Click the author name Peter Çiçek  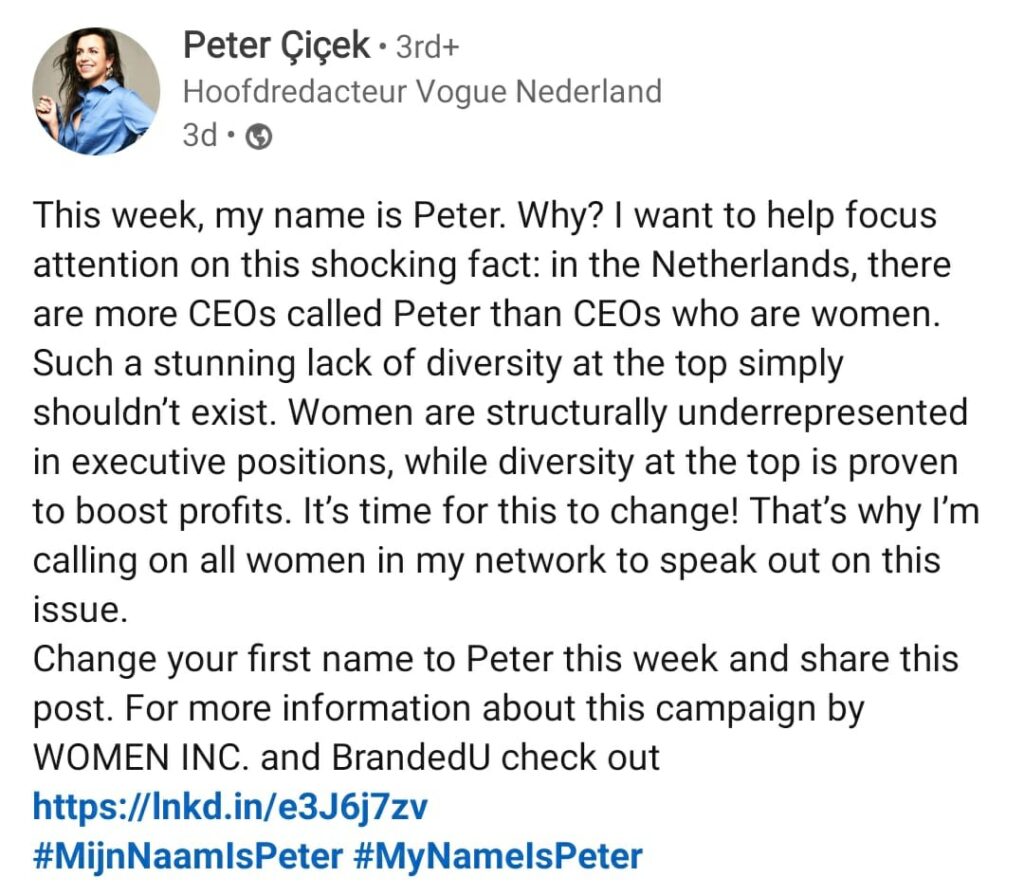[277, 45]
